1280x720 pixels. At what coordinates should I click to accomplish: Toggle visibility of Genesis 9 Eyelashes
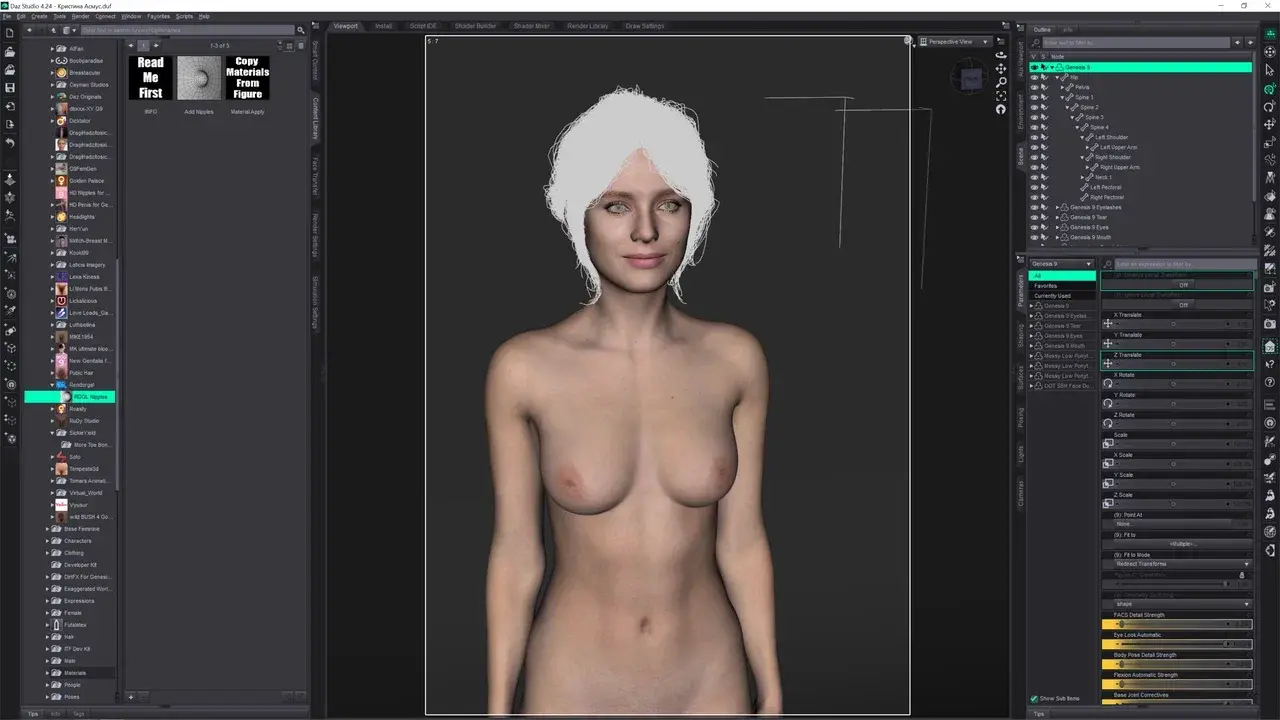1034,207
